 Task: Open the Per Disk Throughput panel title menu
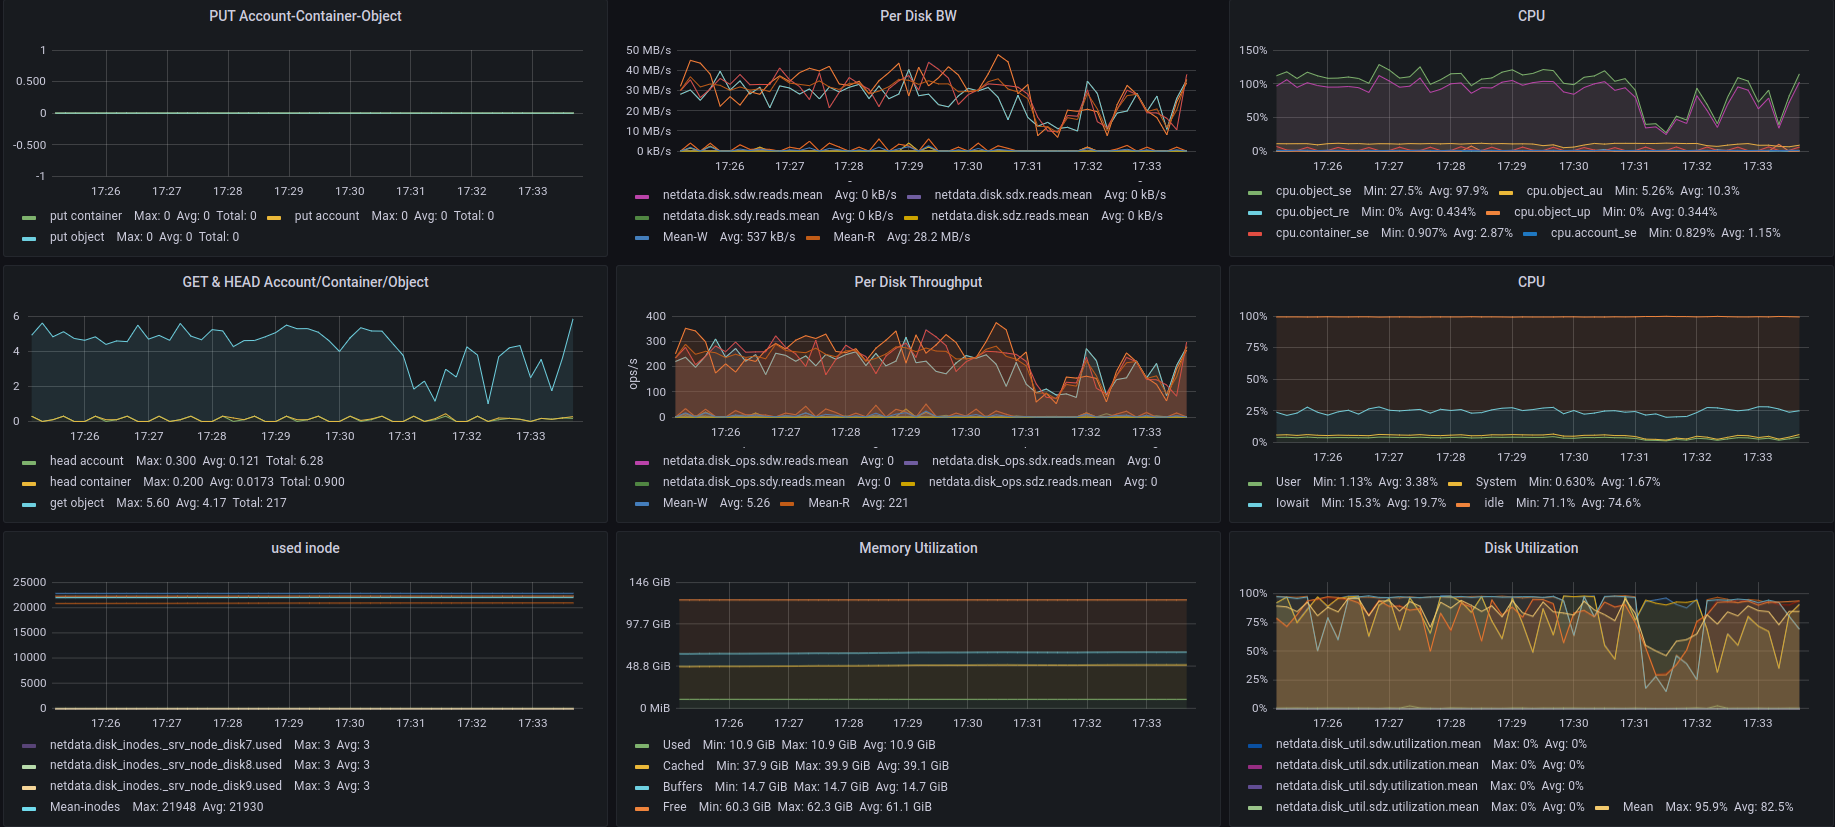[917, 282]
